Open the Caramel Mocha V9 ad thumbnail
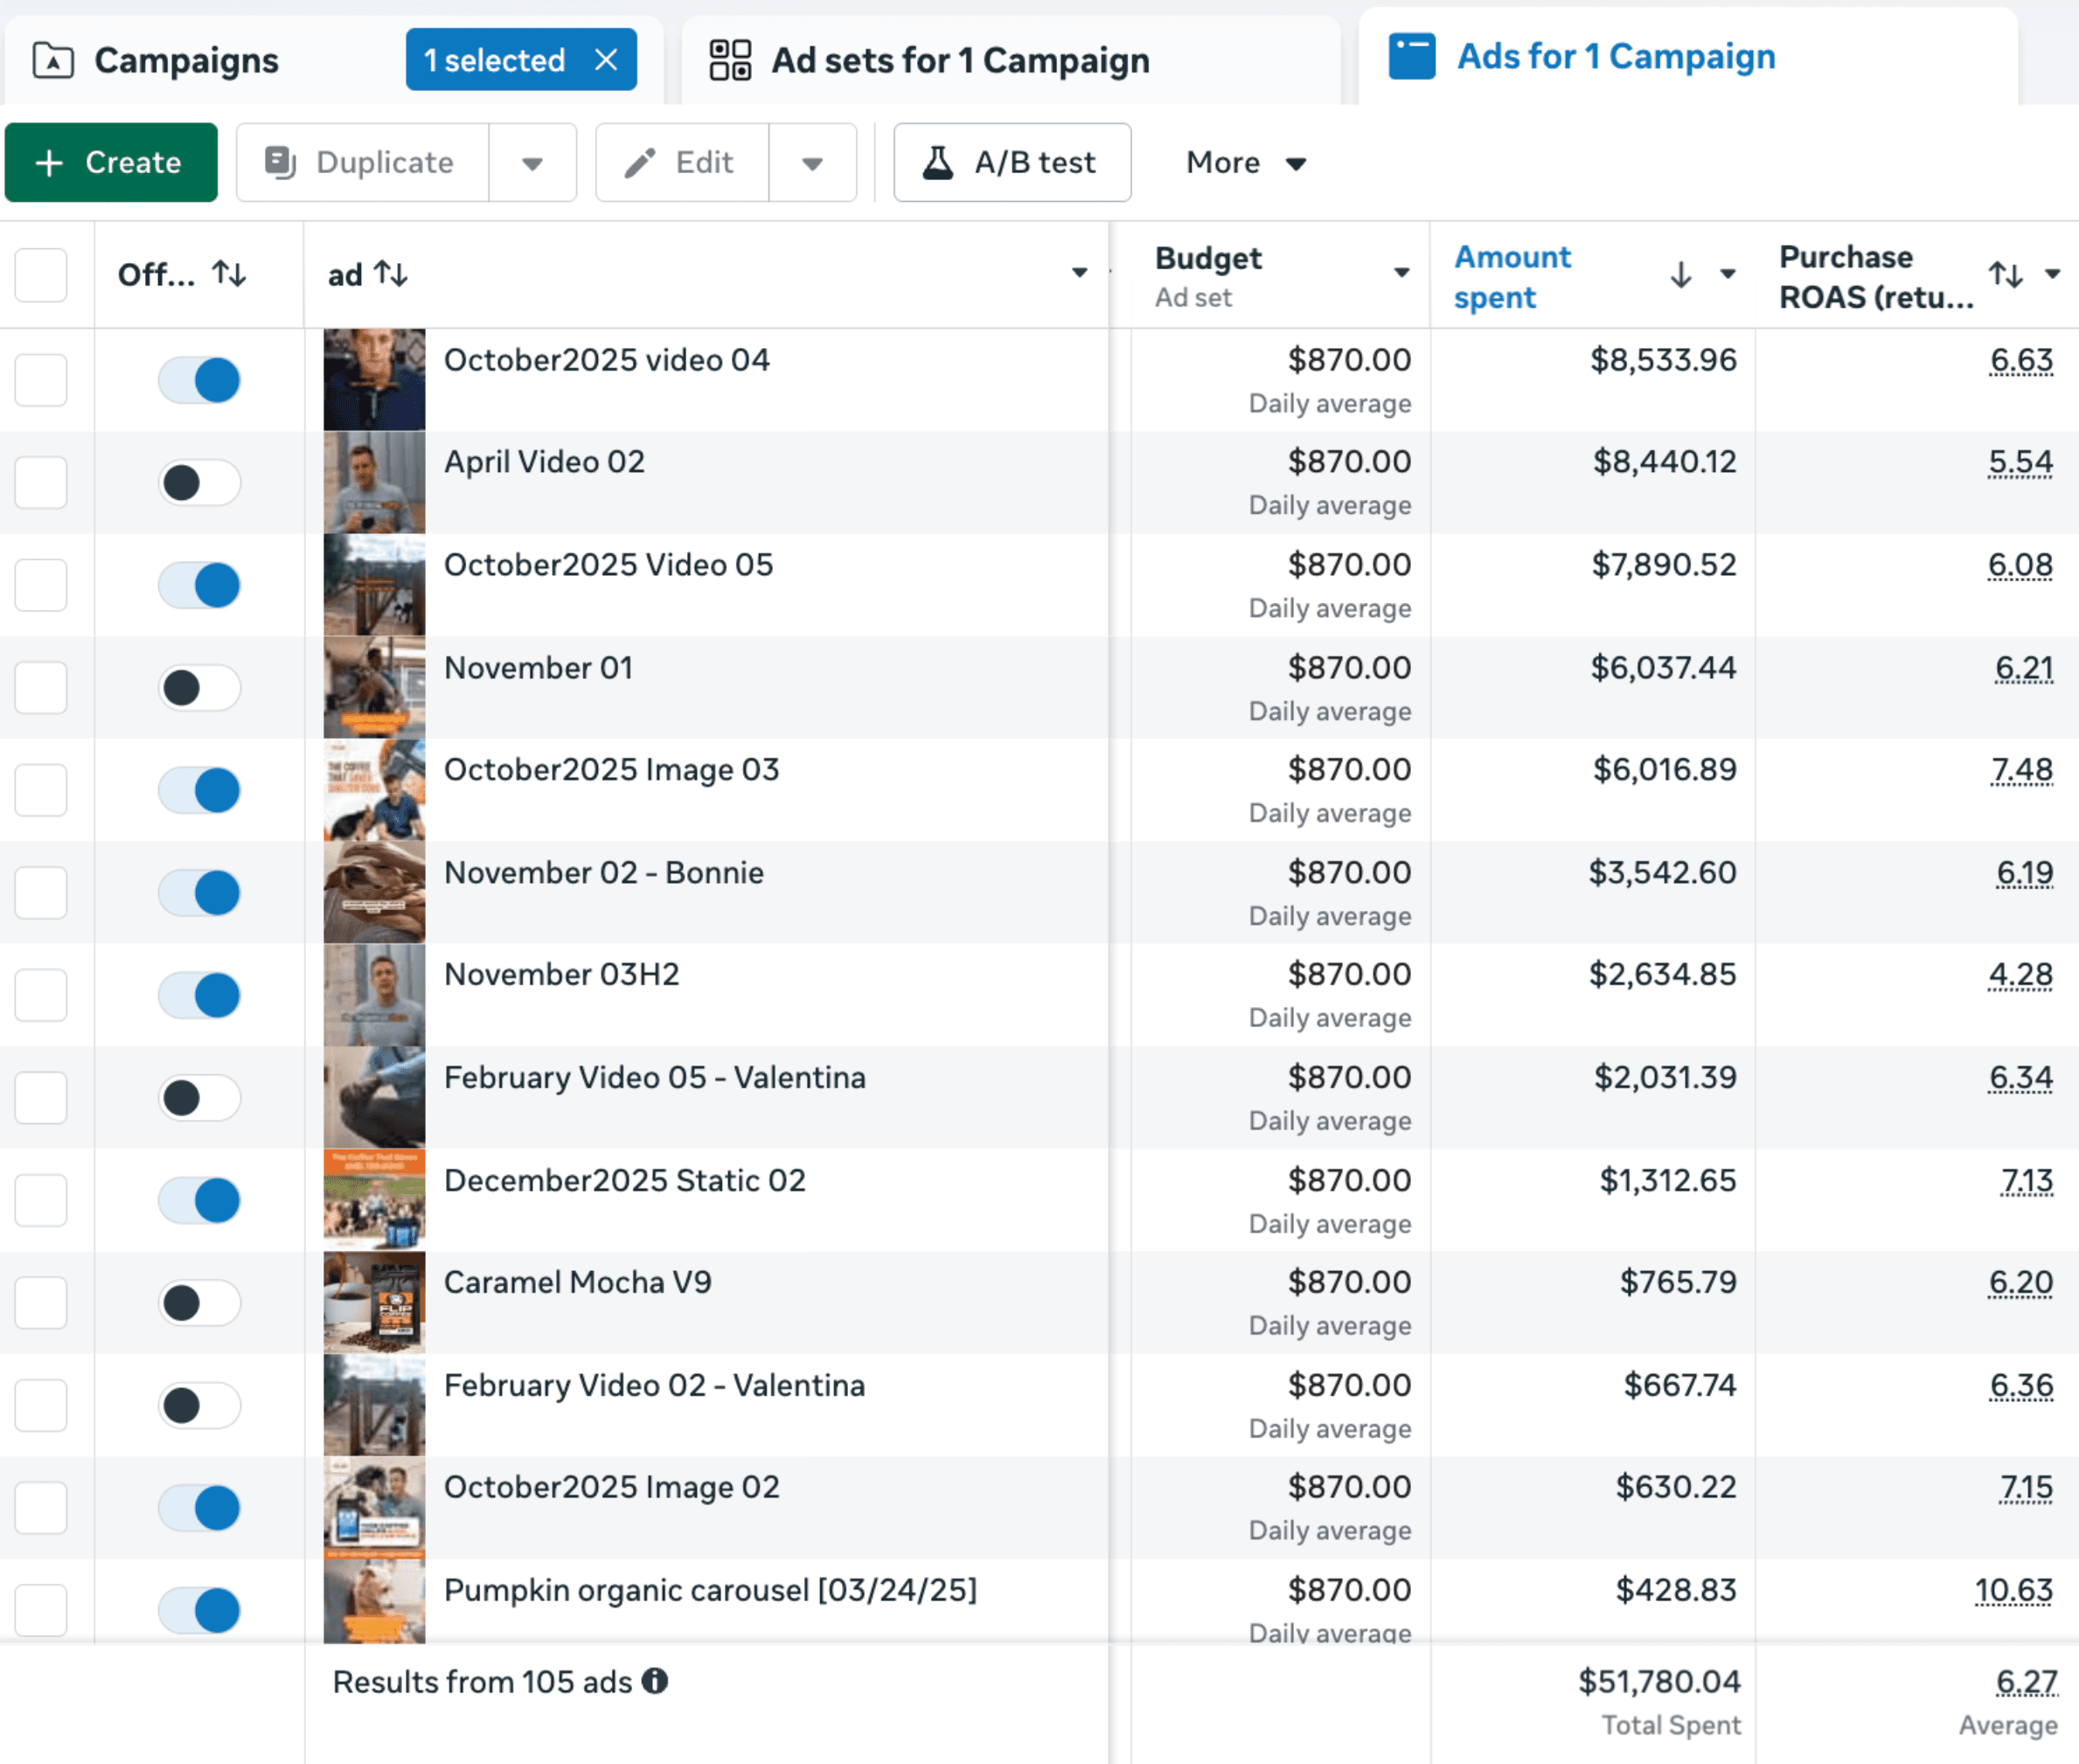The width and height of the screenshot is (2079, 1764). pos(374,1303)
